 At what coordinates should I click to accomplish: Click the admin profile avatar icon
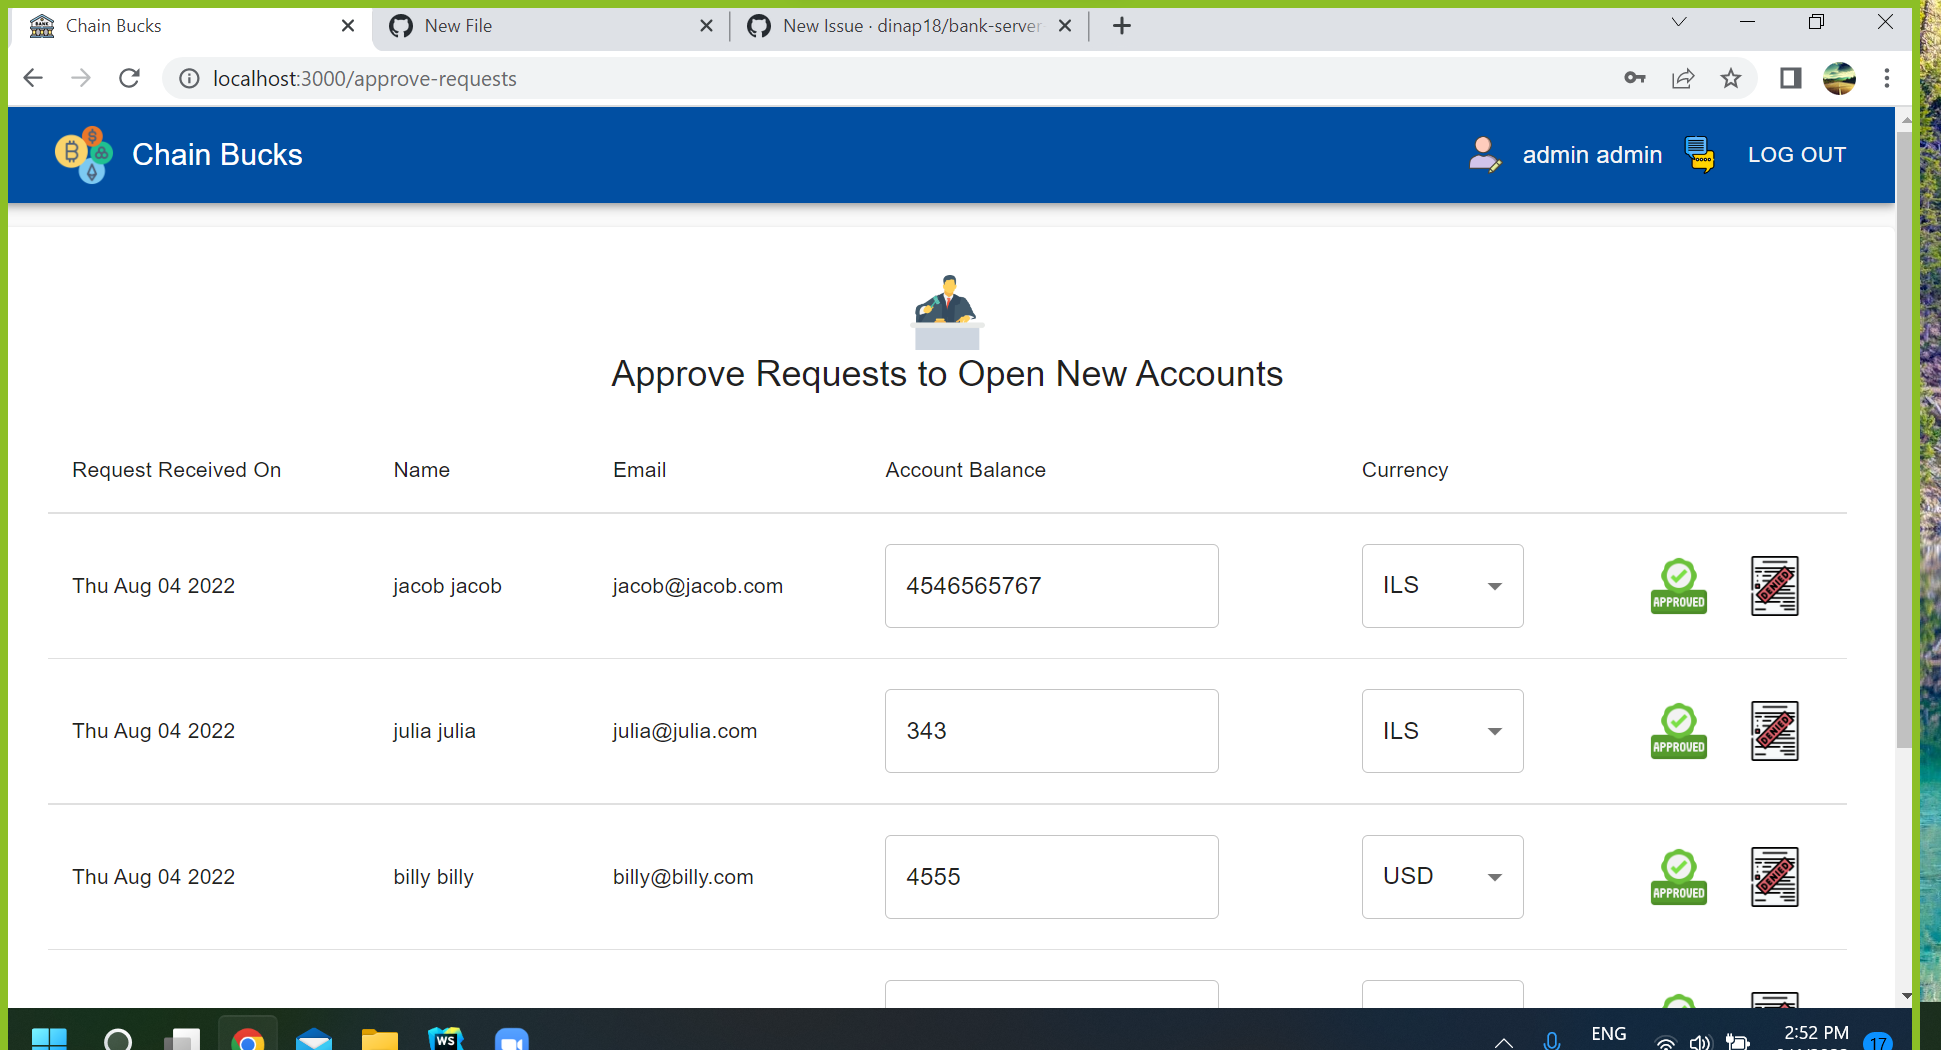[1484, 154]
